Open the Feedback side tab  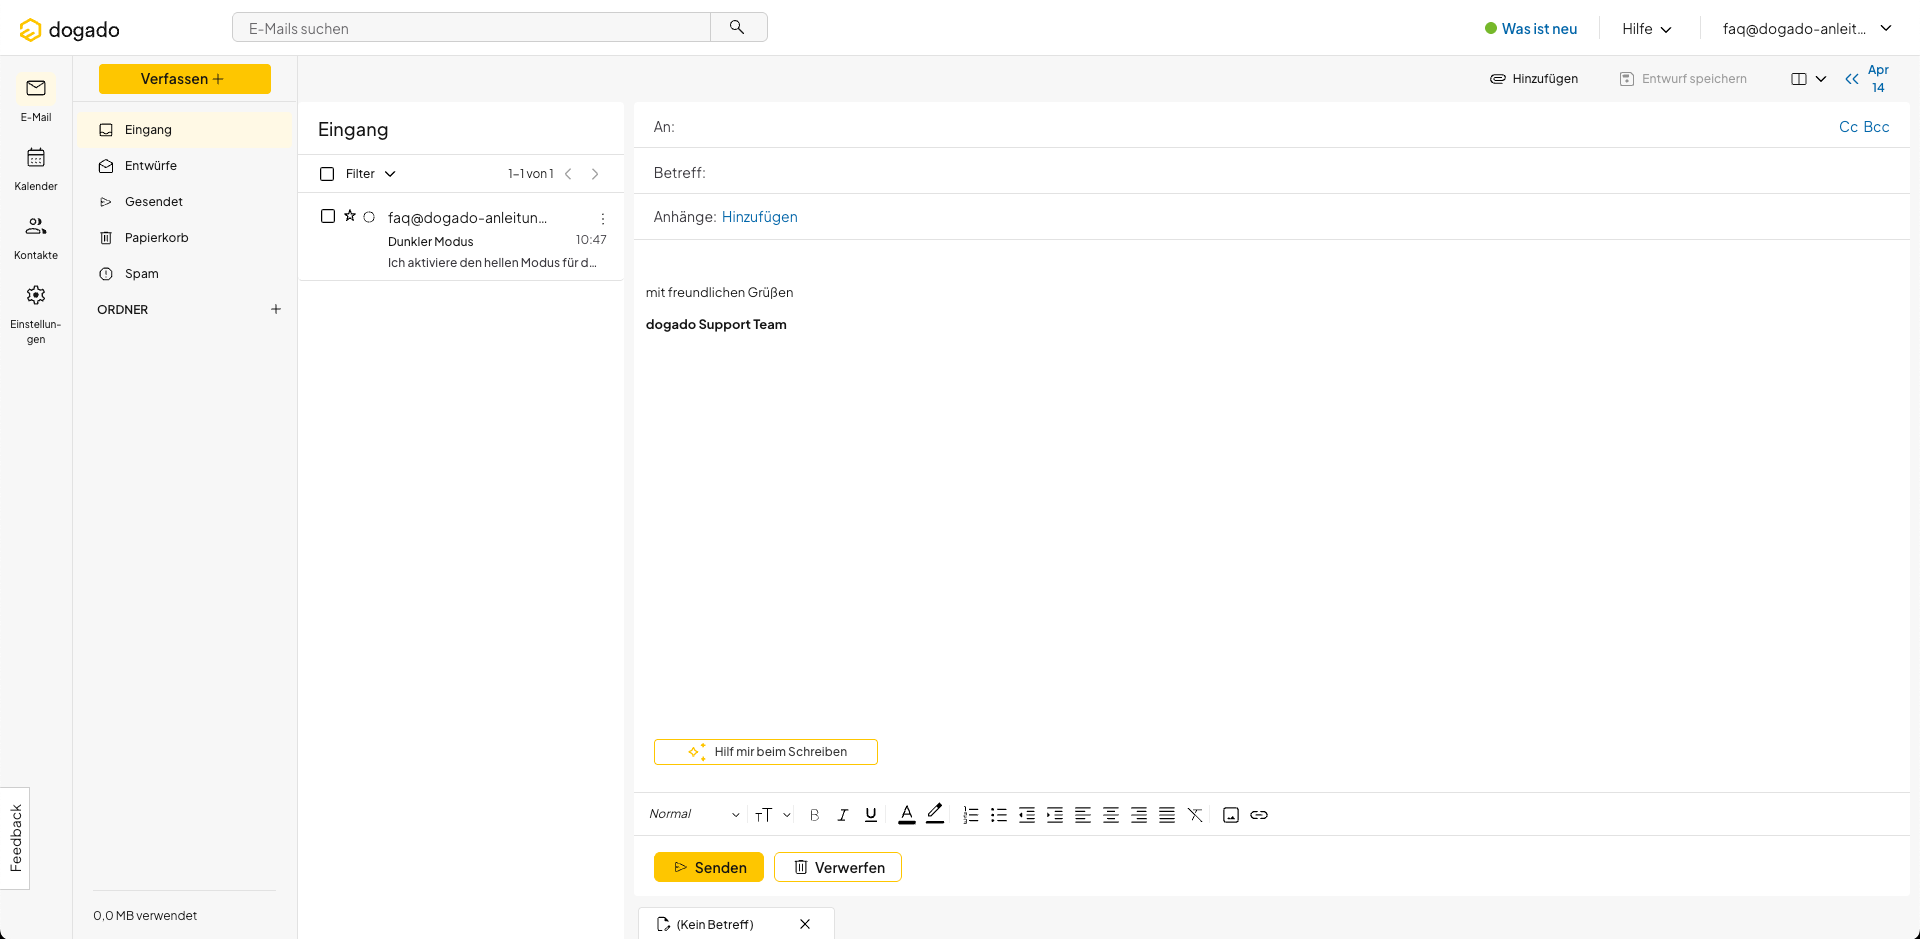tap(15, 838)
